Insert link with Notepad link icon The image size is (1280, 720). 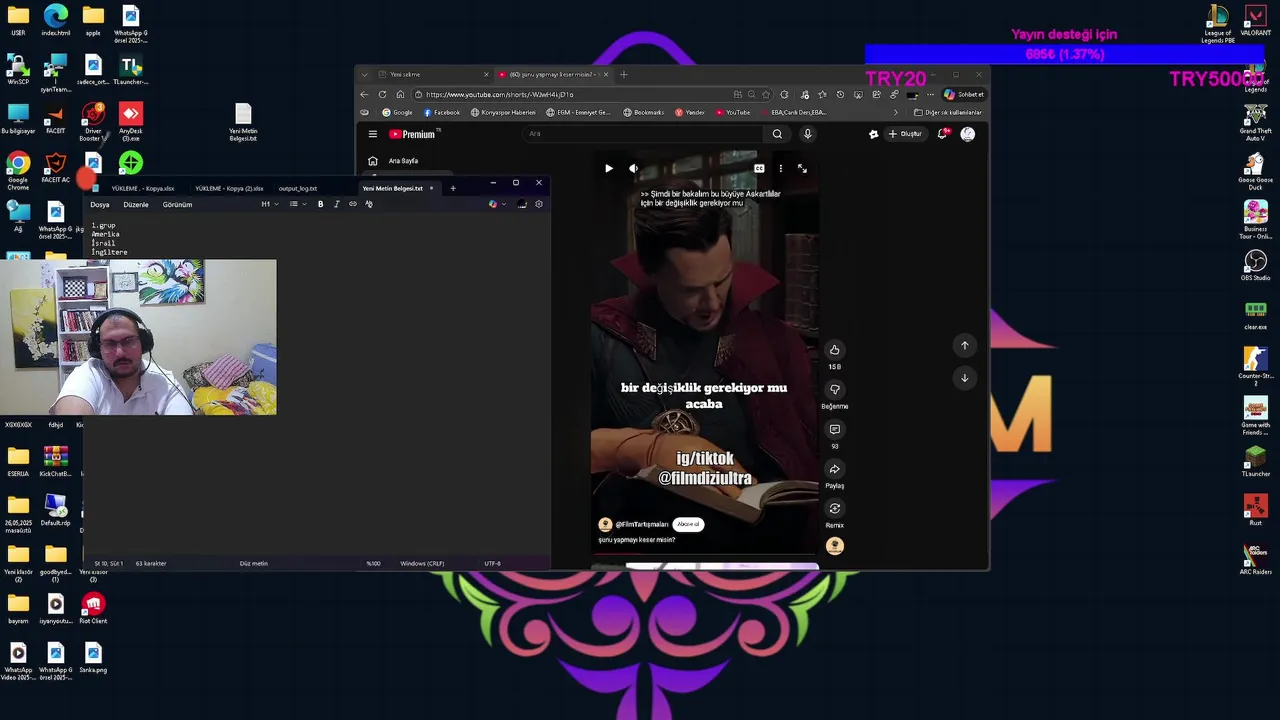[352, 205]
